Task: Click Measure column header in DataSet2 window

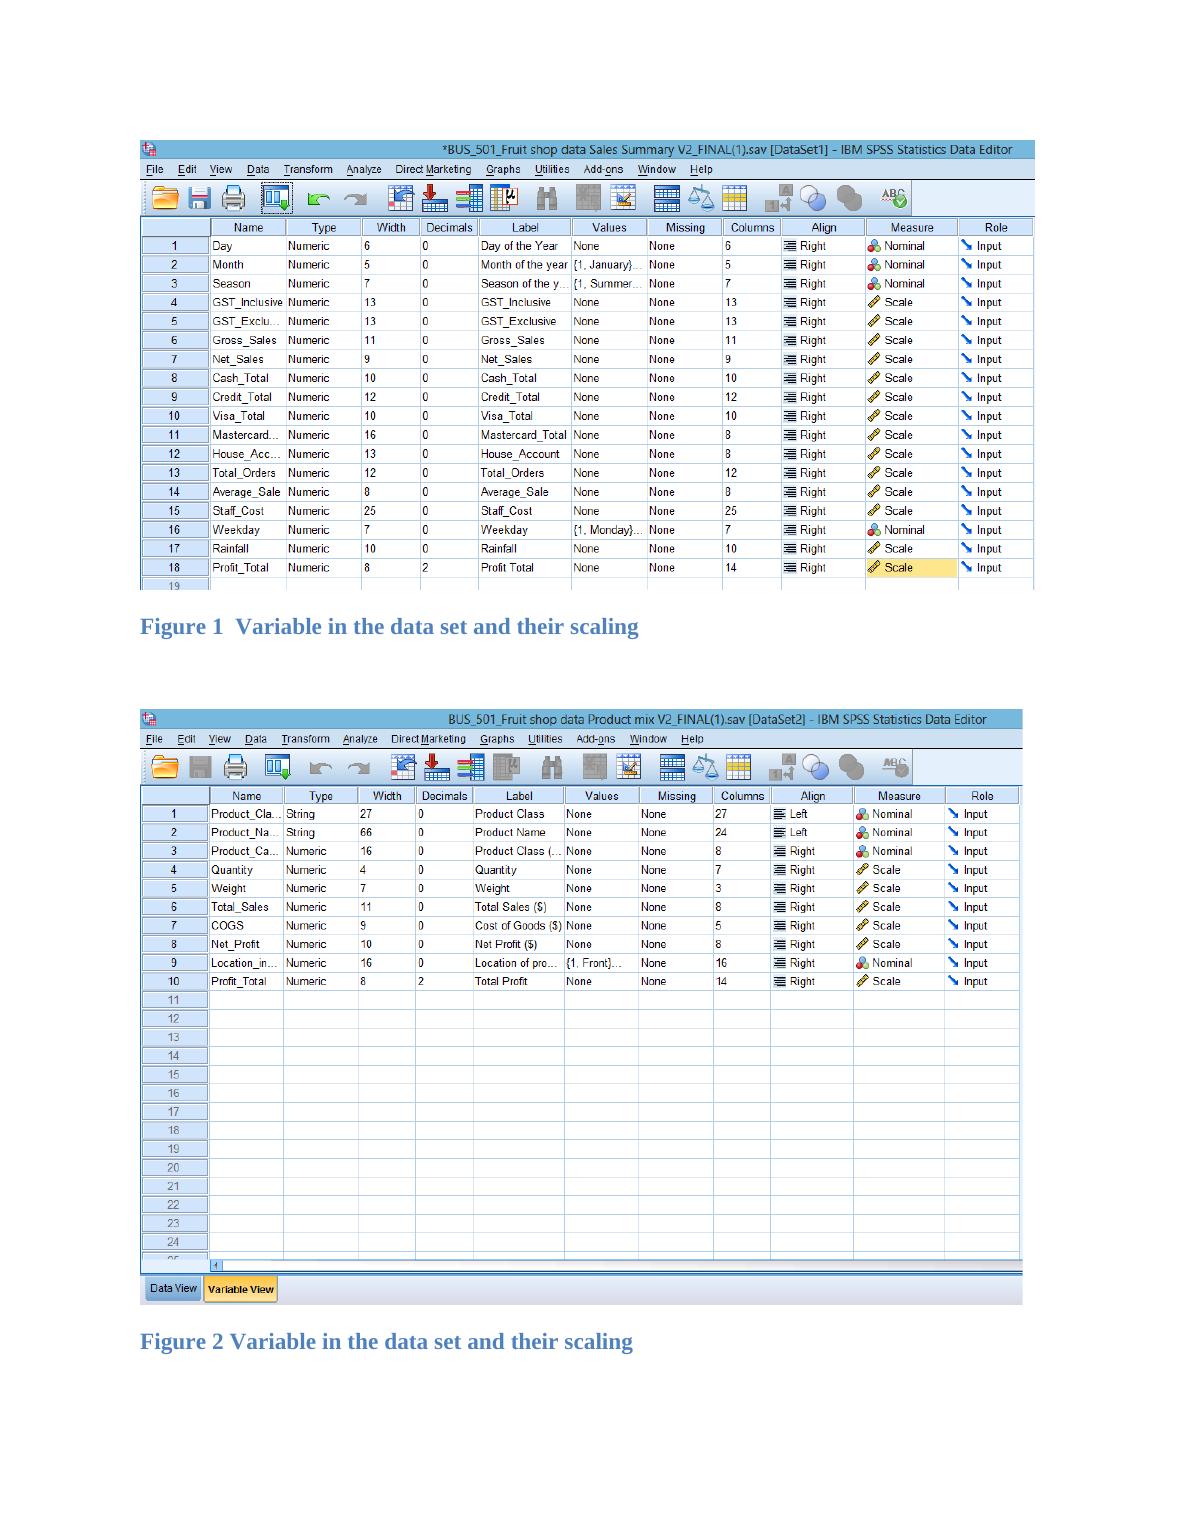Action: (898, 796)
